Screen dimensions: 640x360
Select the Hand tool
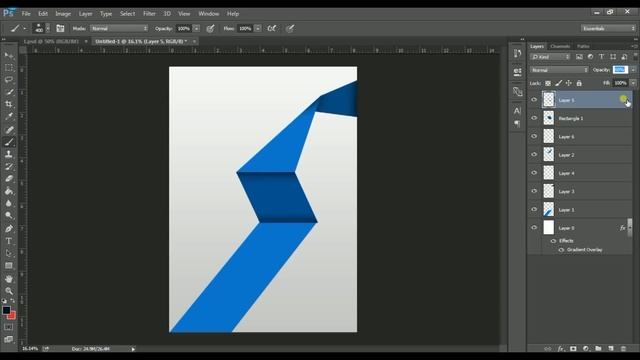pos(9,279)
